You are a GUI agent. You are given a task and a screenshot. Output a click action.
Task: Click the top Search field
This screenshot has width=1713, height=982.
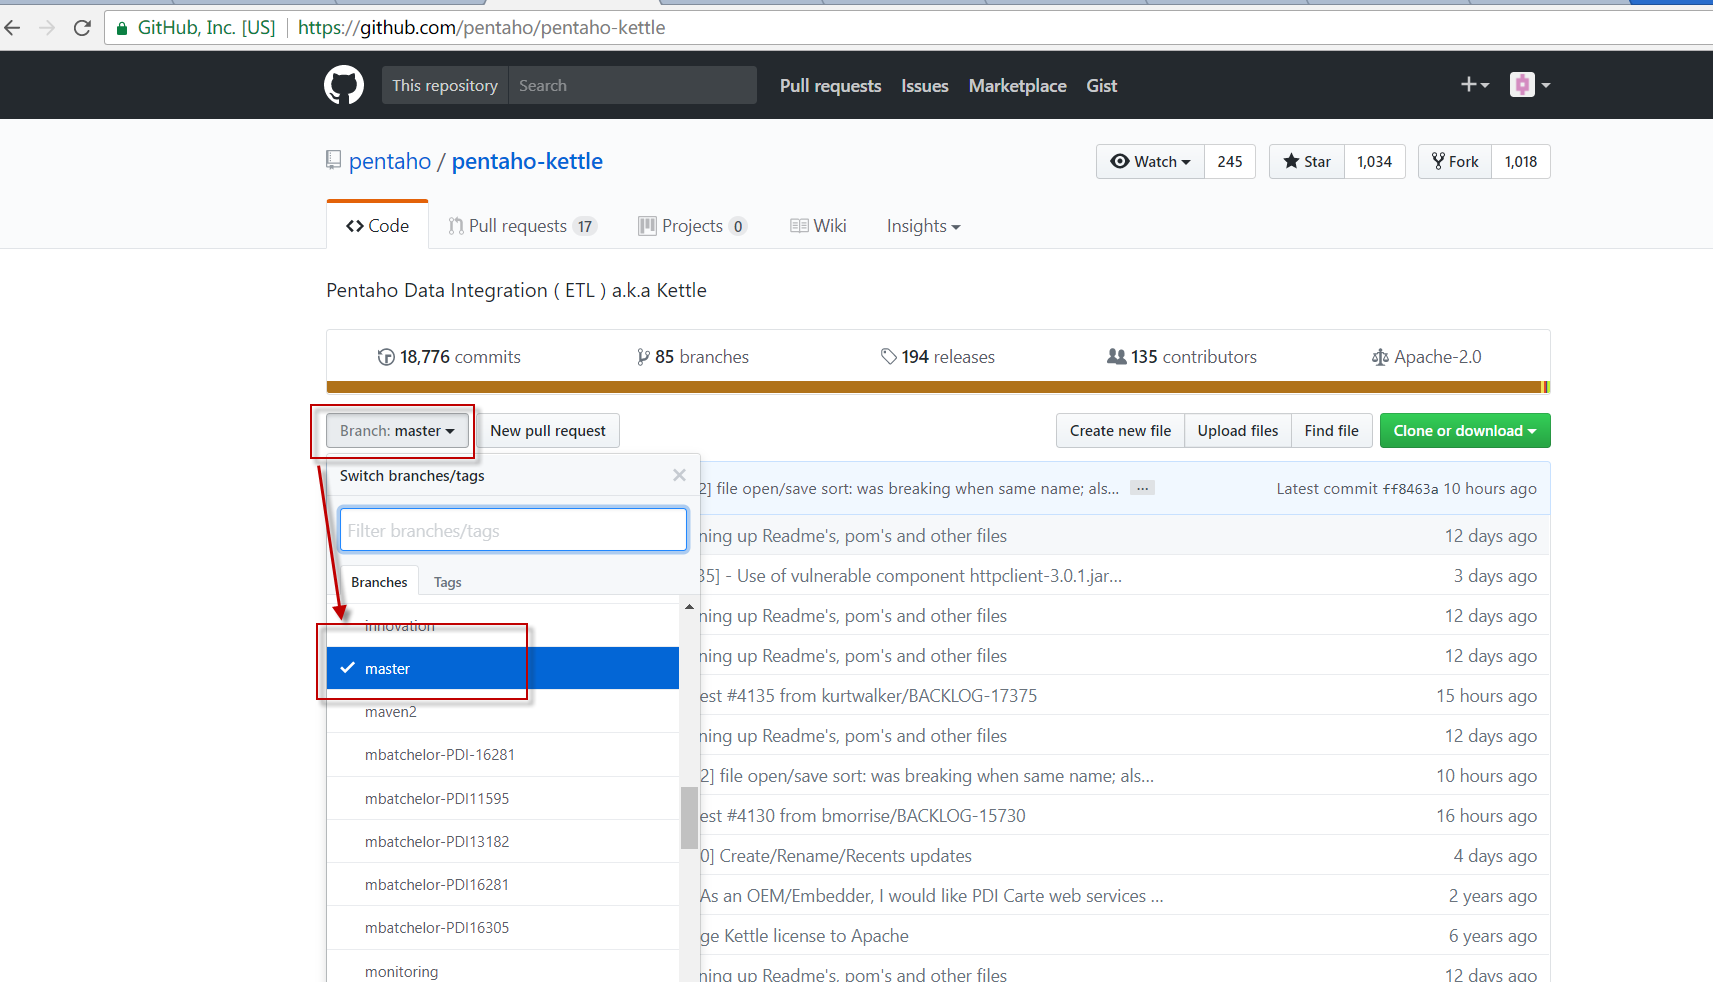tap(633, 85)
